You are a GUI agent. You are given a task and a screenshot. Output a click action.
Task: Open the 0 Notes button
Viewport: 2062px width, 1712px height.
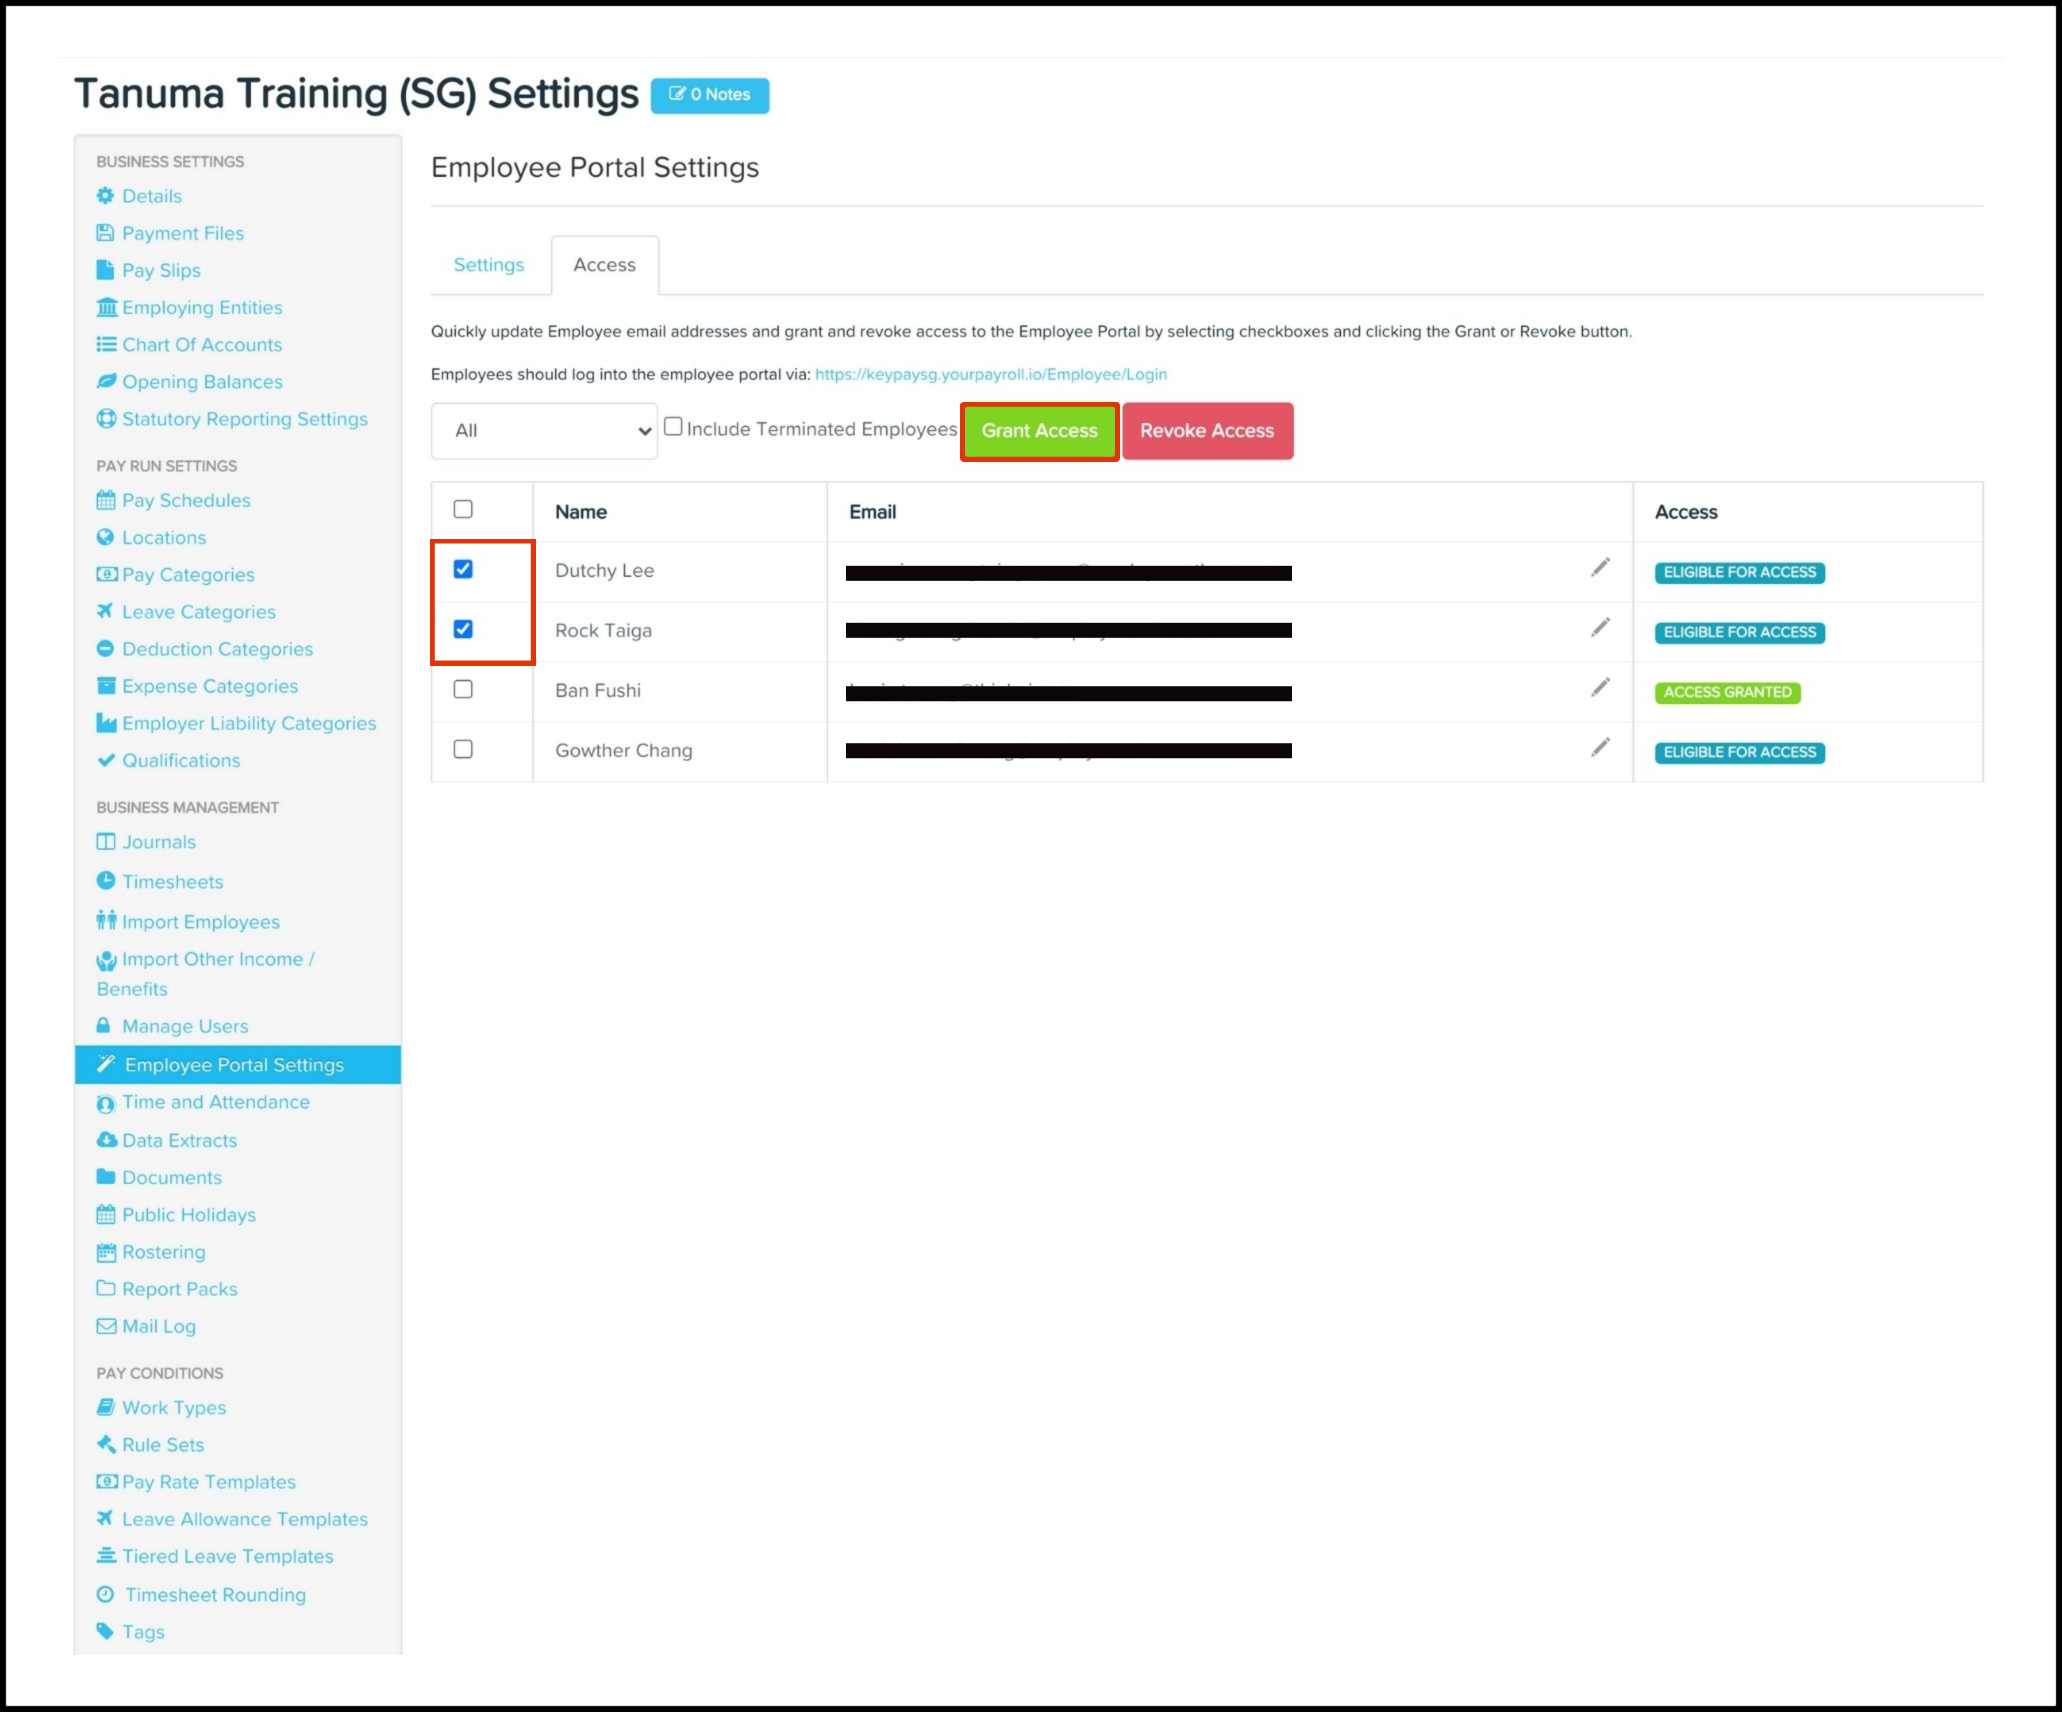click(710, 95)
